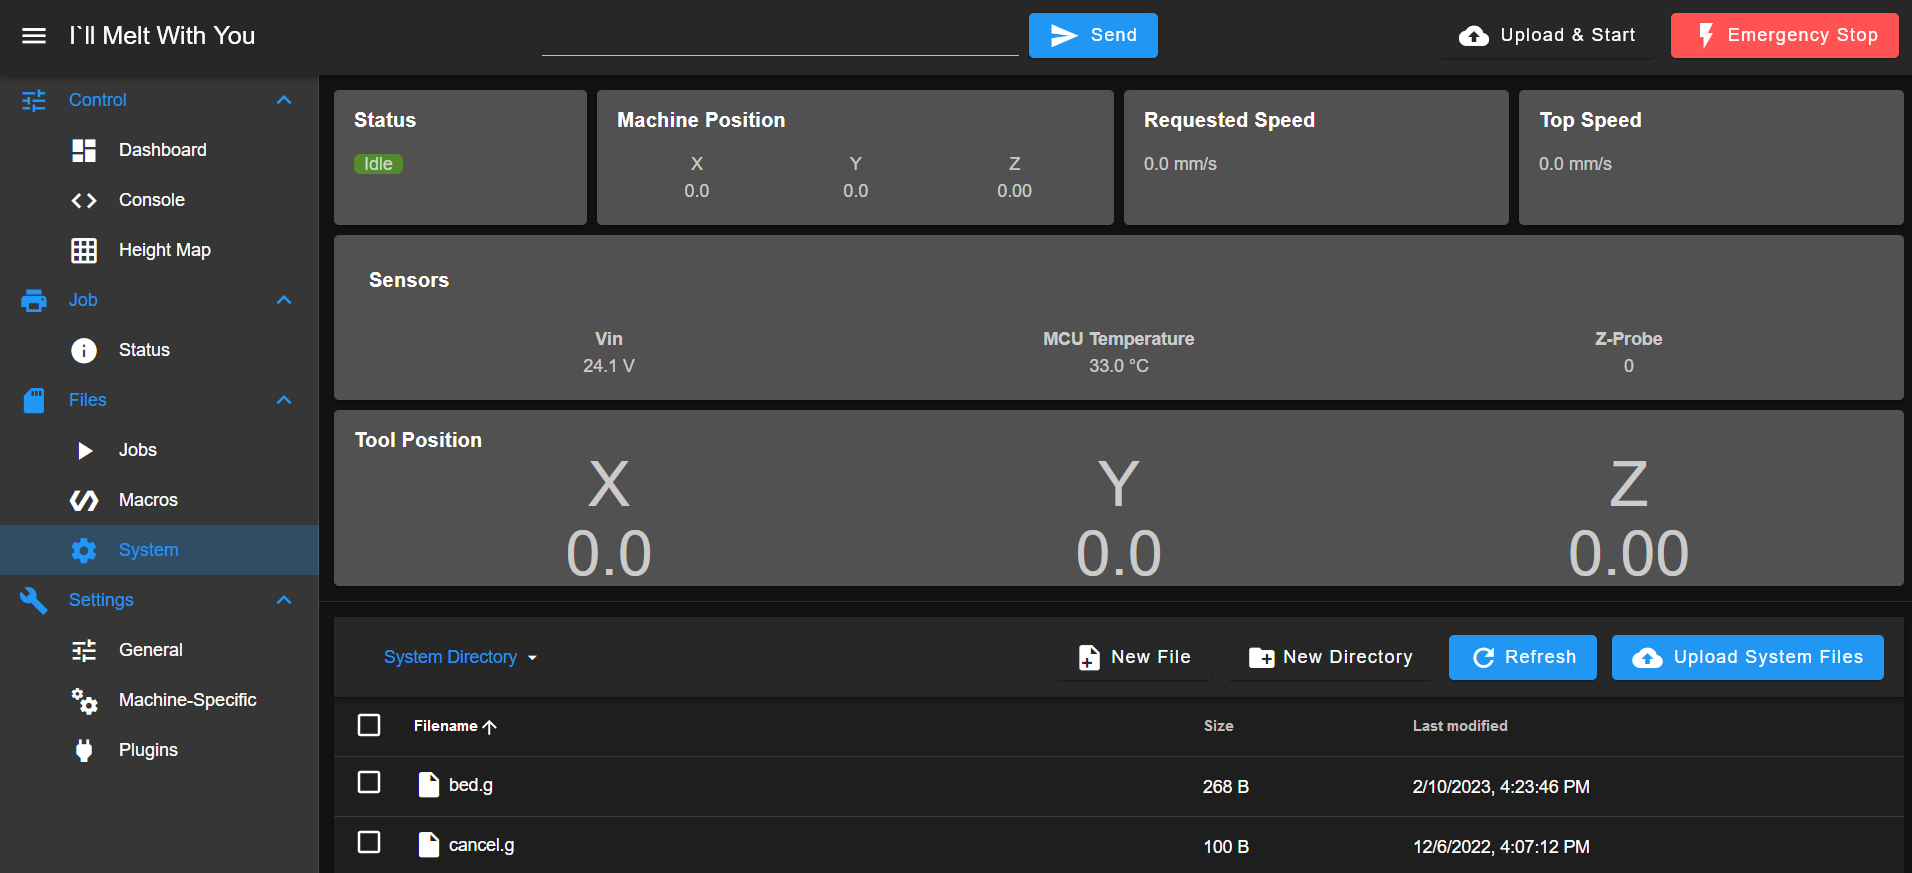This screenshot has width=1912, height=873.
Task: Click the Job printer icon
Action: (x=34, y=300)
